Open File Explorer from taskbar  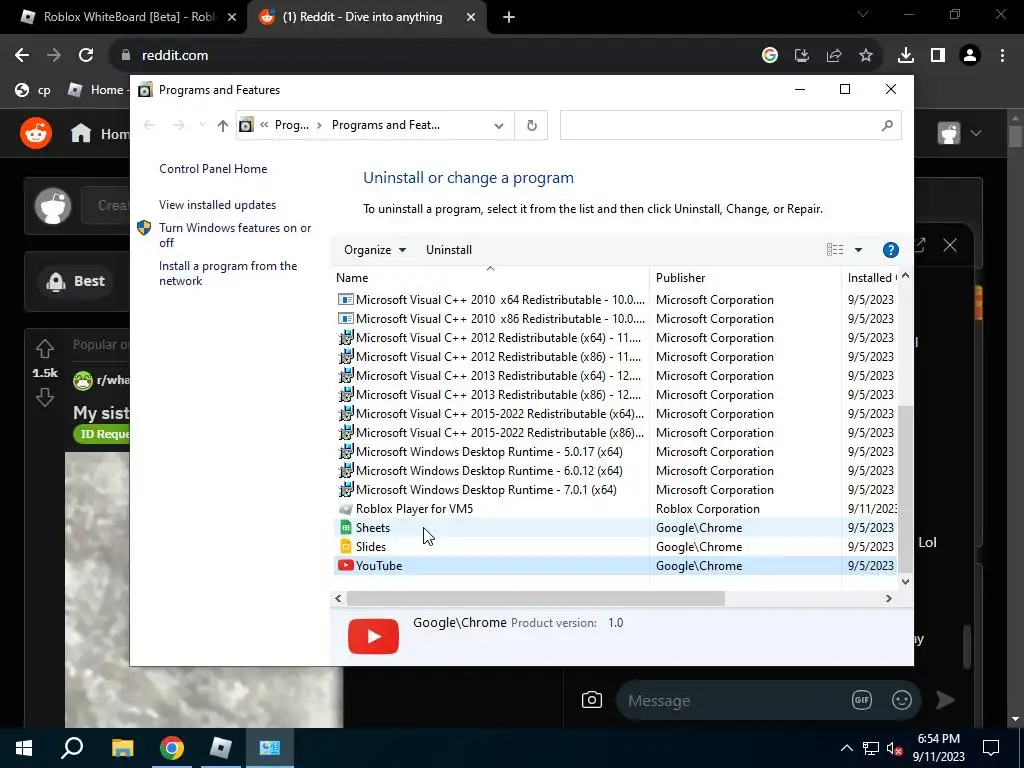point(122,748)
